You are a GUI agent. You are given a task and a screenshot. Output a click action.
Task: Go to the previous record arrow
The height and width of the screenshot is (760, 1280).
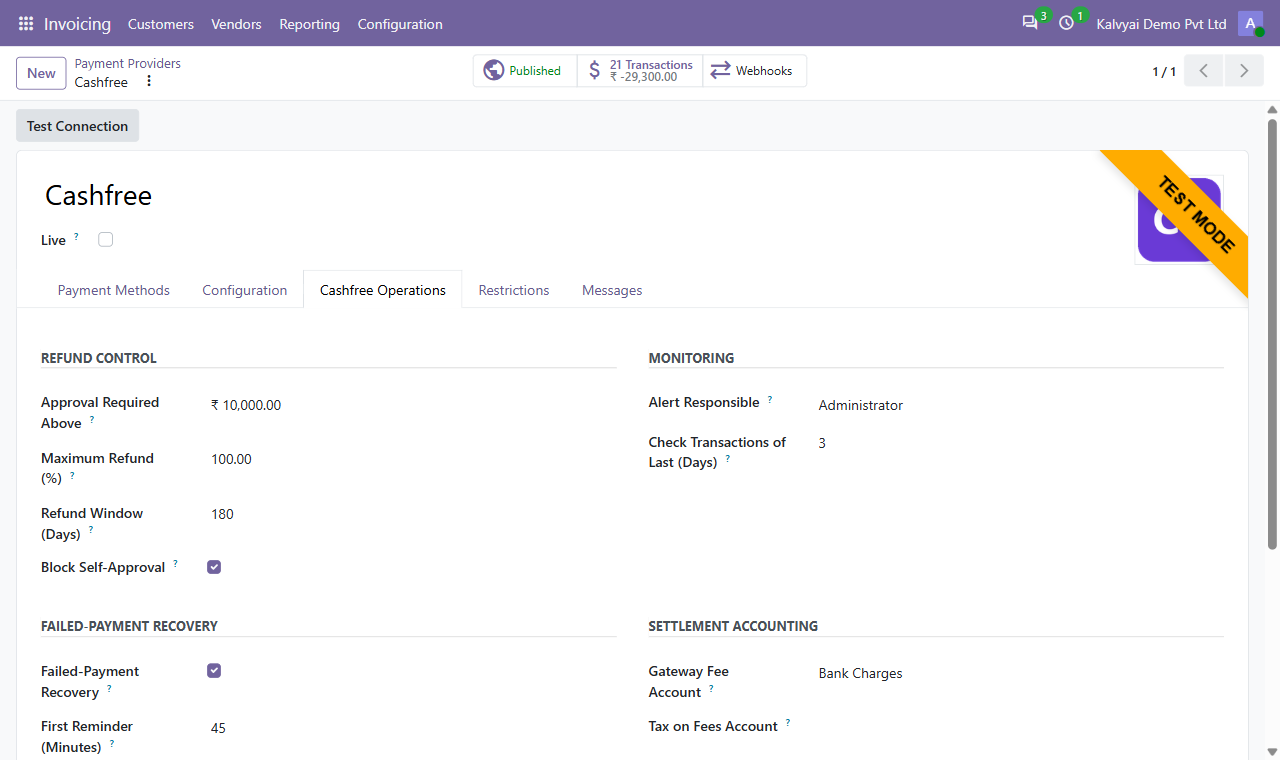(1204, 71)
